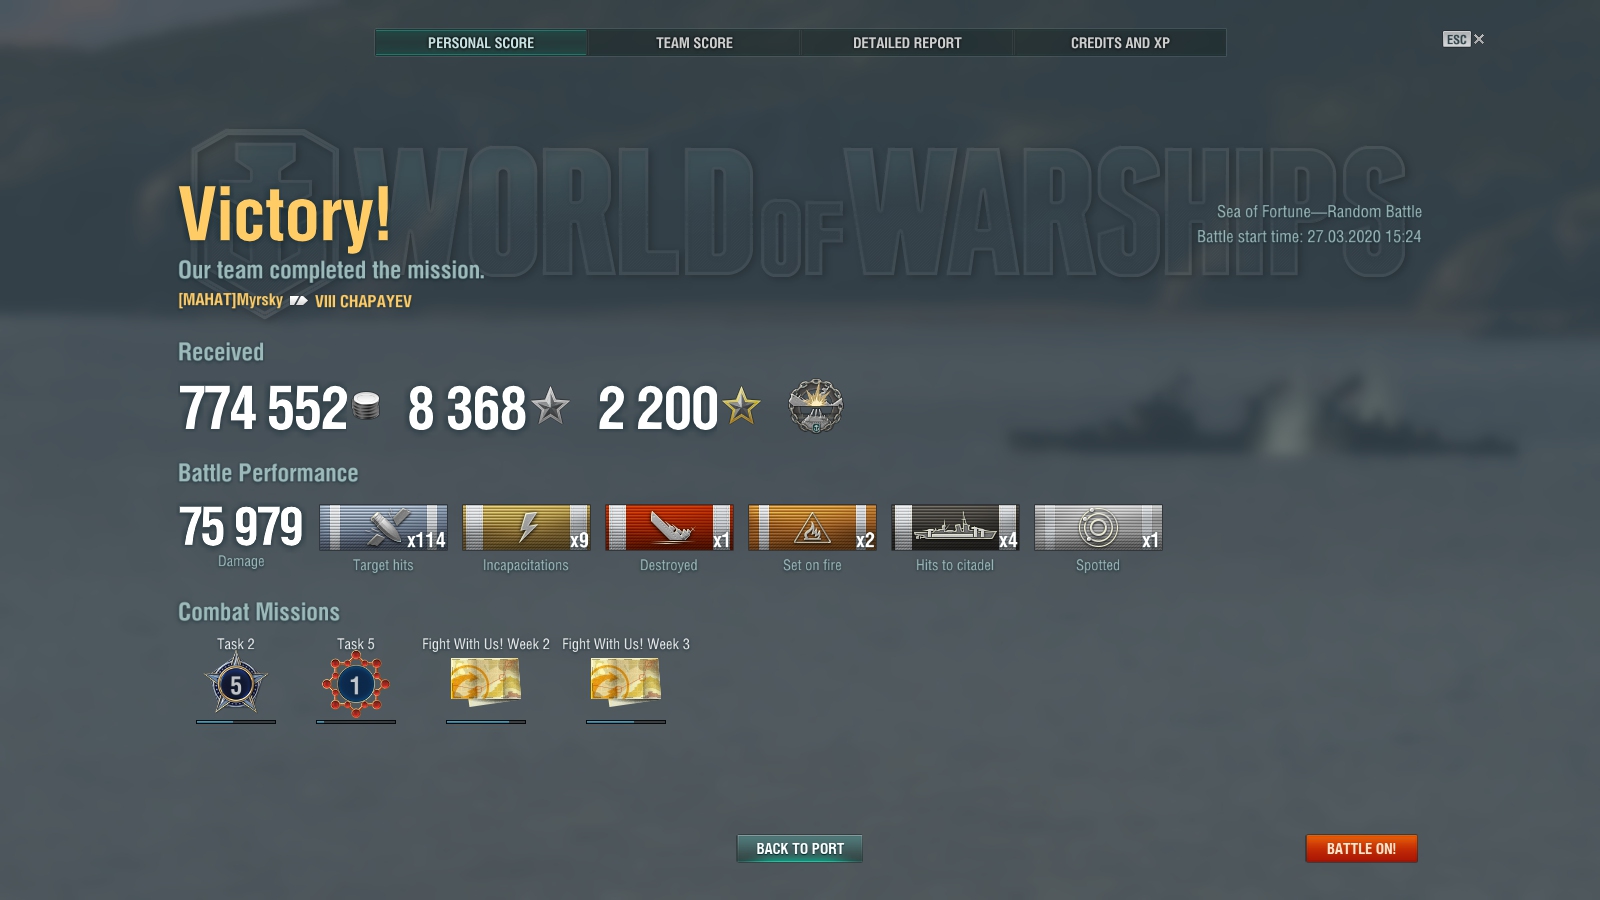Viewport: 1600px width, 900px height.
Task: Click the Incapacitations lightning ribbon
Action: (526, 528)
